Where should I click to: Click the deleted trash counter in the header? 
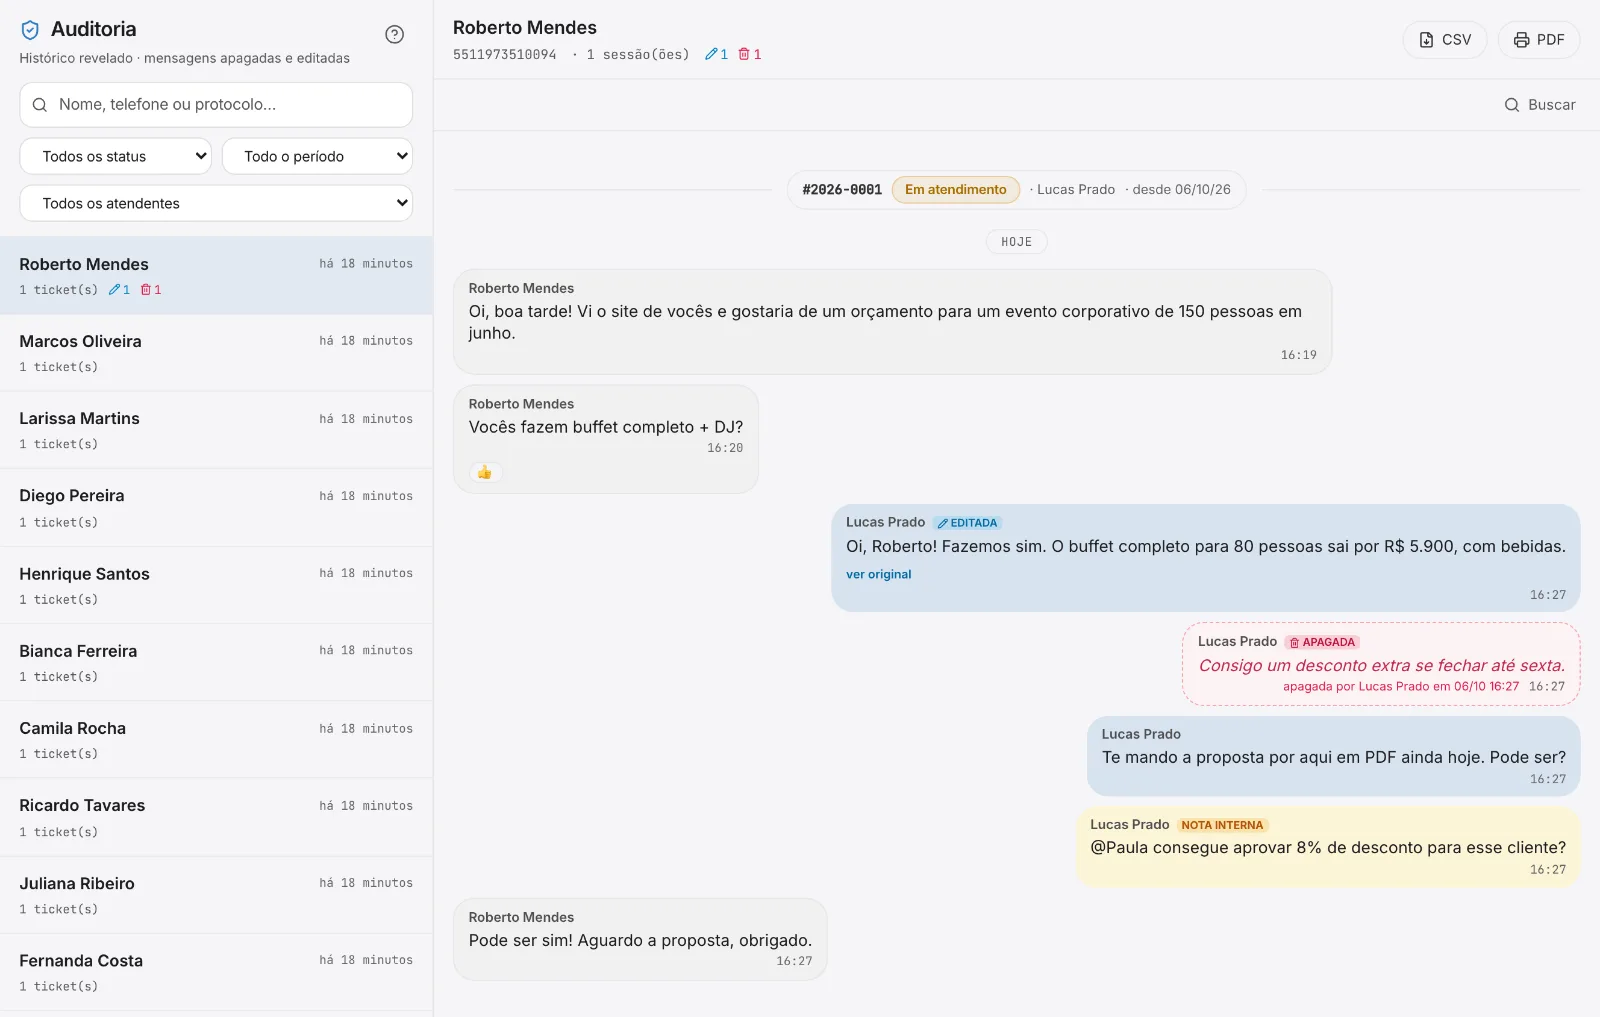pos(750,54)
